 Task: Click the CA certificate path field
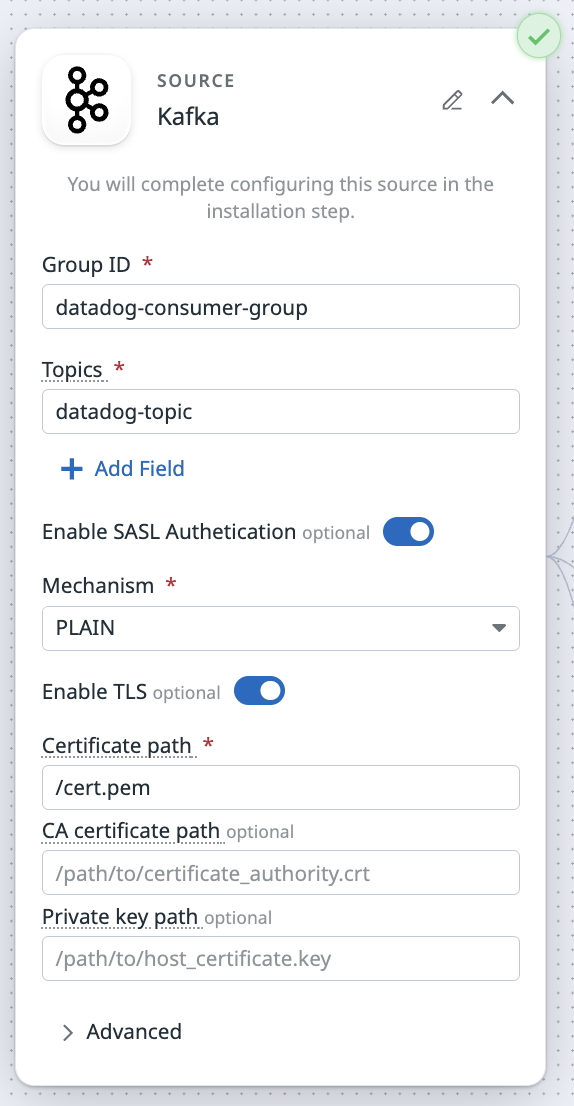coord(281,873)
